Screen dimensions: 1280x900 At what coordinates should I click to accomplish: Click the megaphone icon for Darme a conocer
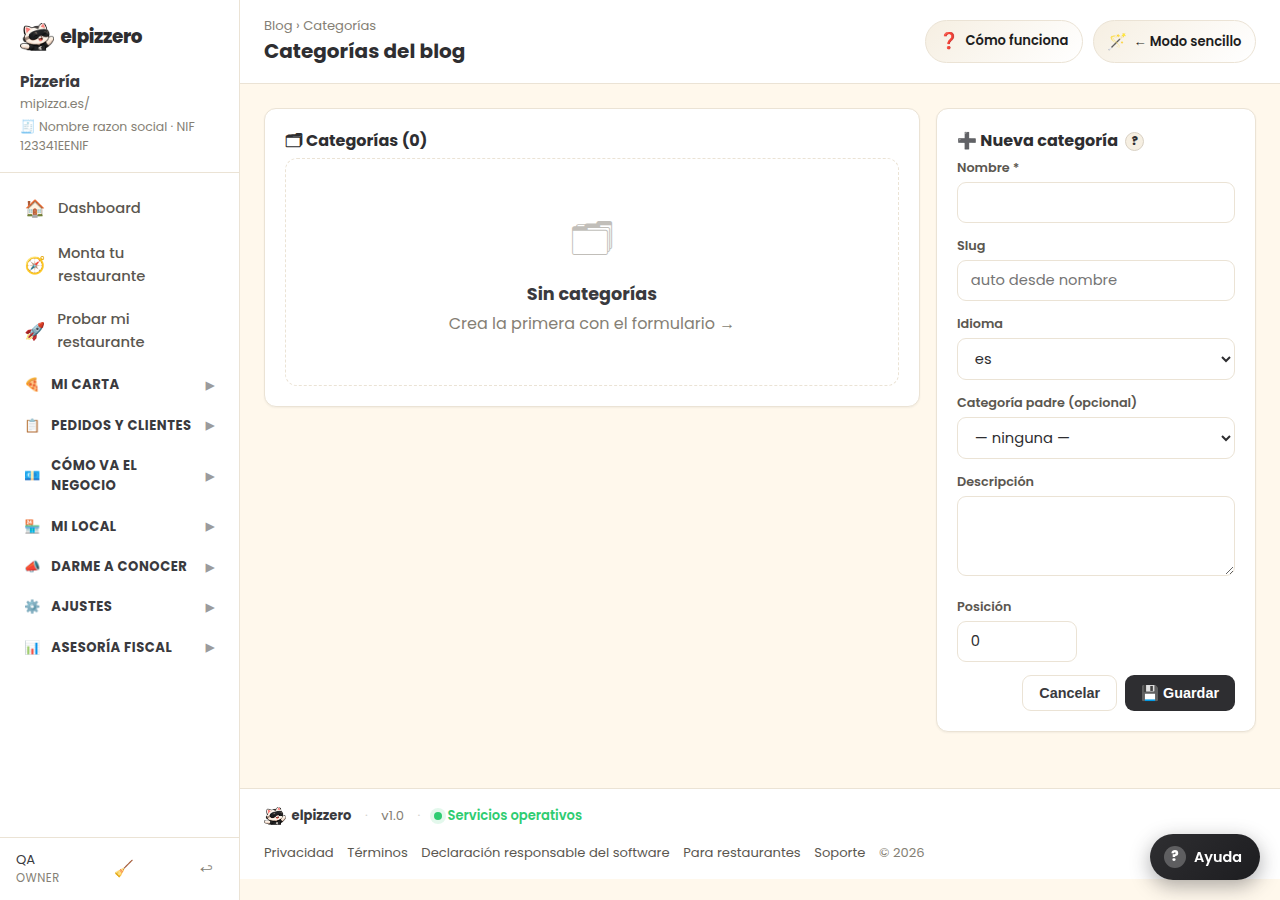(32, 566)
